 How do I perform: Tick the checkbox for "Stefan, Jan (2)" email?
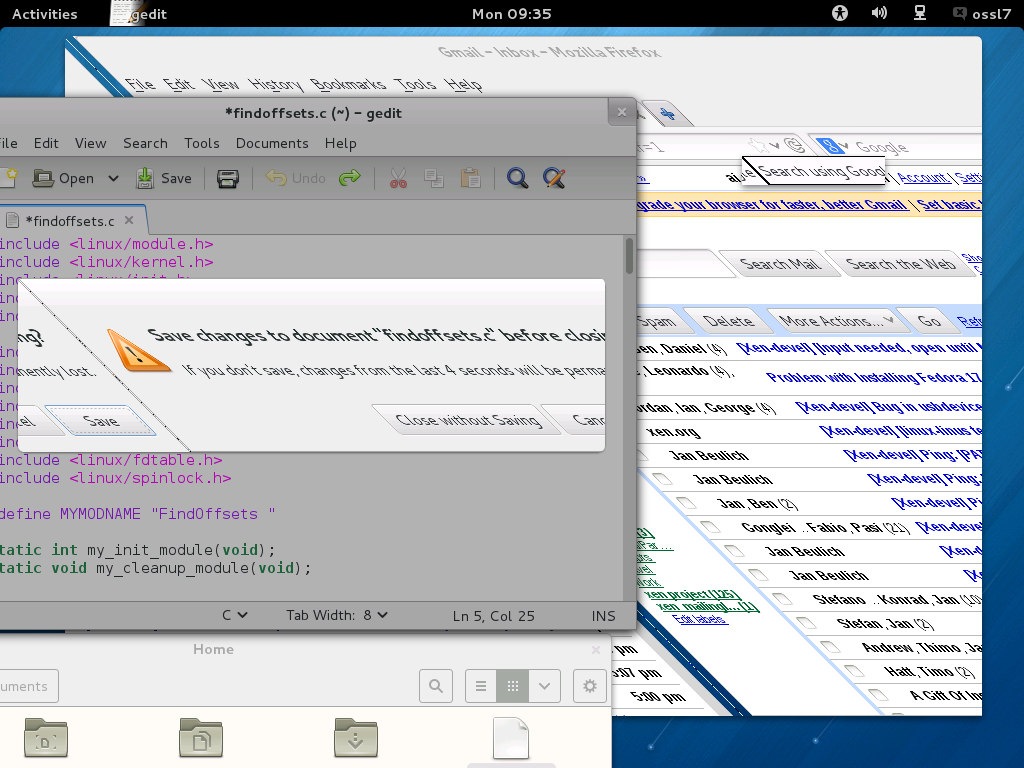[807, 622]
